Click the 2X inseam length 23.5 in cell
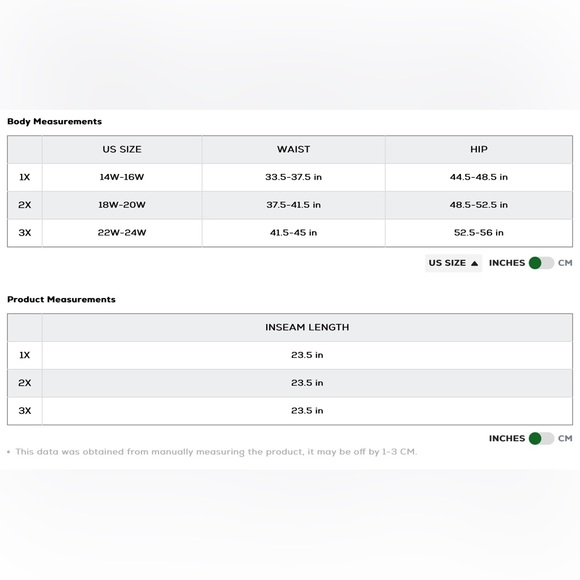580x580 pixels. pos(307,383)
